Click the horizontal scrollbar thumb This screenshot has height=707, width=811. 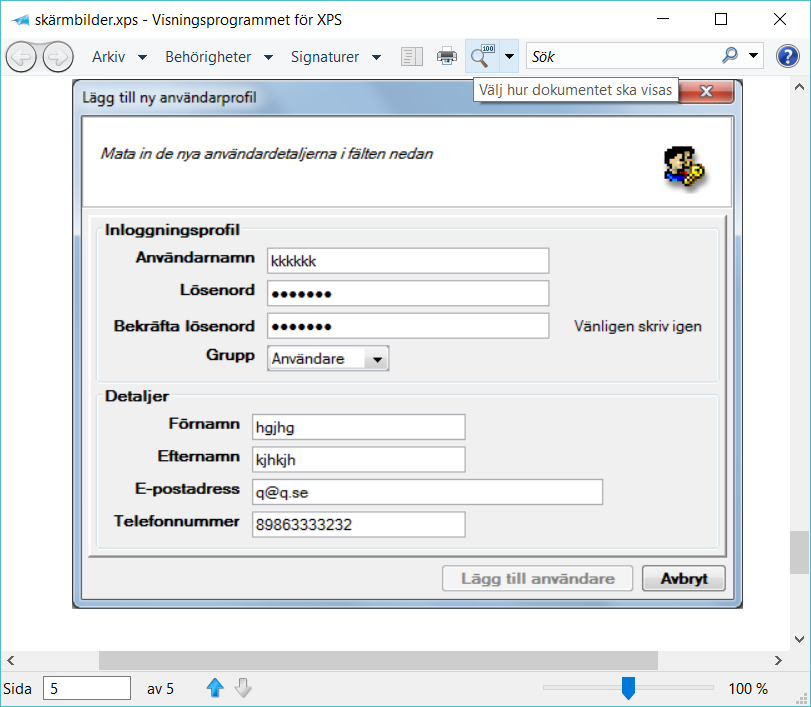pyautogui.click(x=377, y=661)
